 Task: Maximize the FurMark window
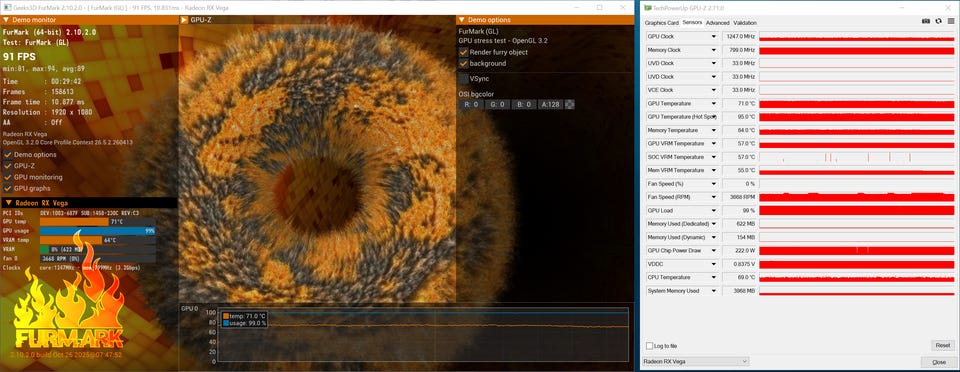click(x=599, y=7)
